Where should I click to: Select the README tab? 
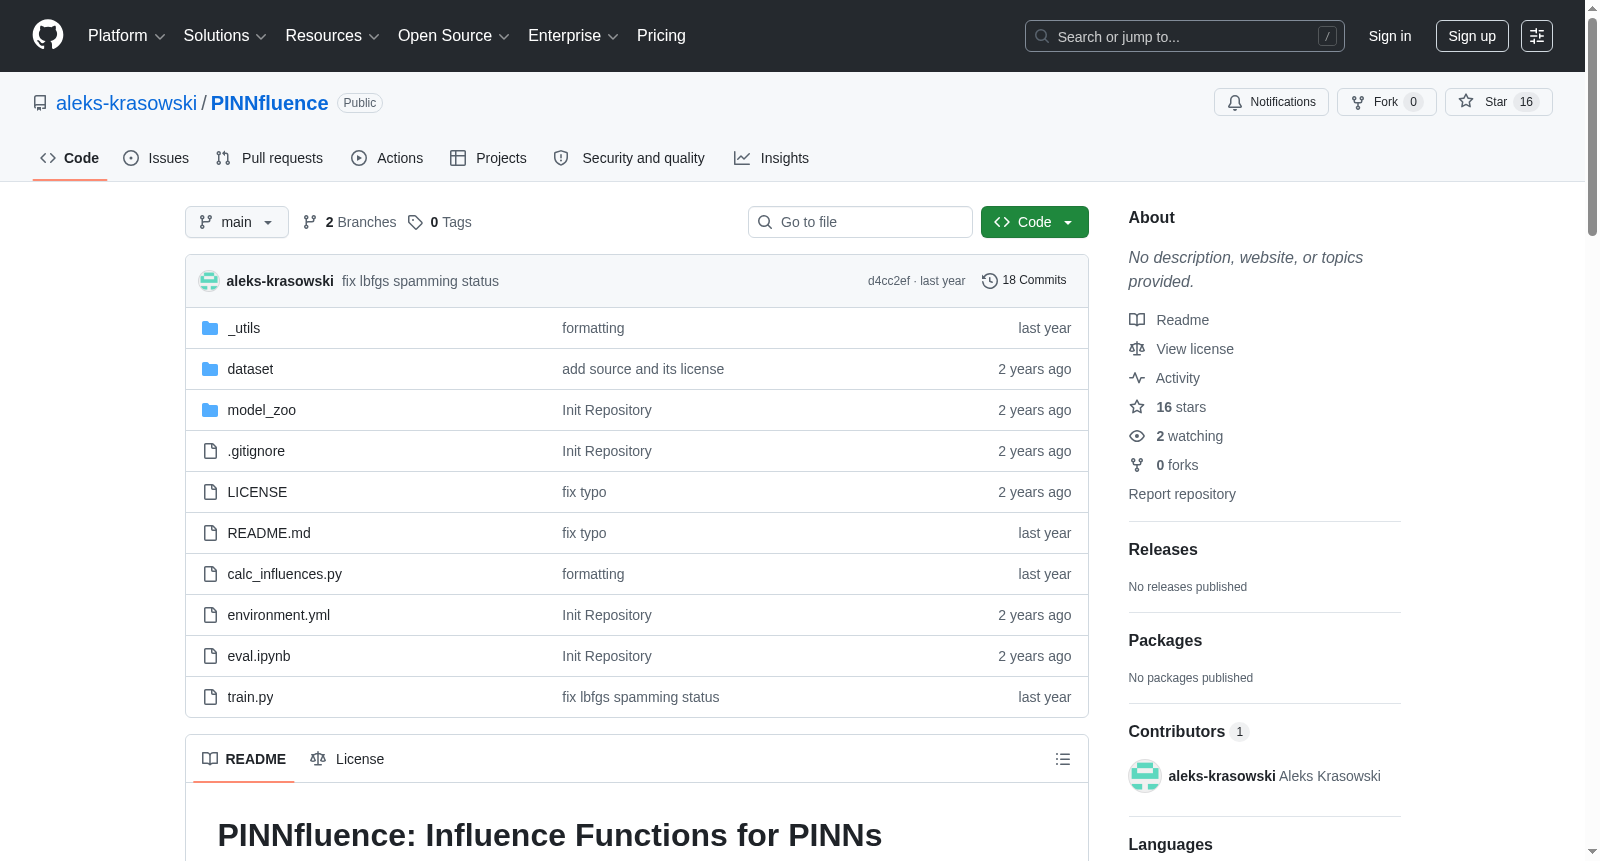(x=244, y=759)
